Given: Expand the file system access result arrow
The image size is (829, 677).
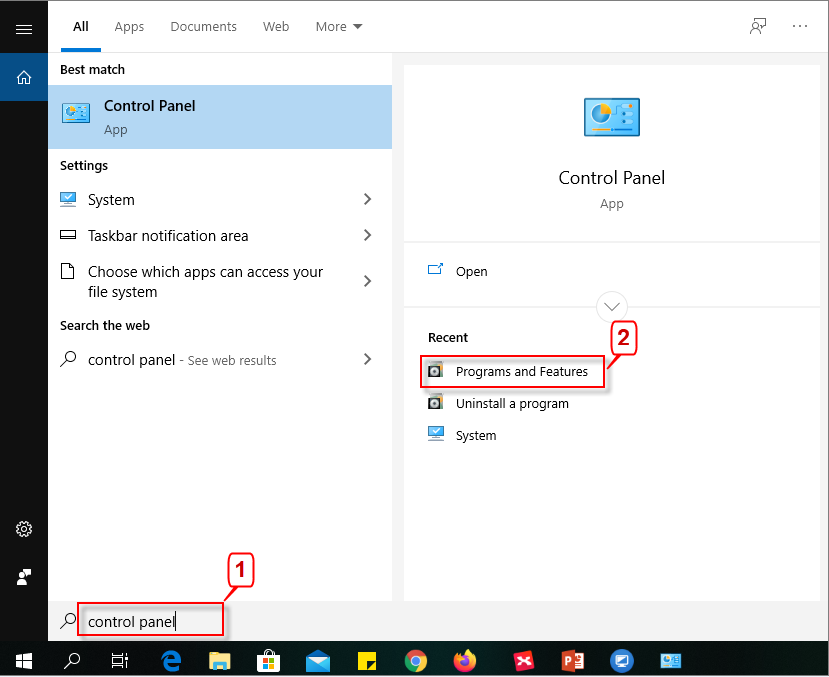Looking at the screenshot, I should (x=367, y=281).
